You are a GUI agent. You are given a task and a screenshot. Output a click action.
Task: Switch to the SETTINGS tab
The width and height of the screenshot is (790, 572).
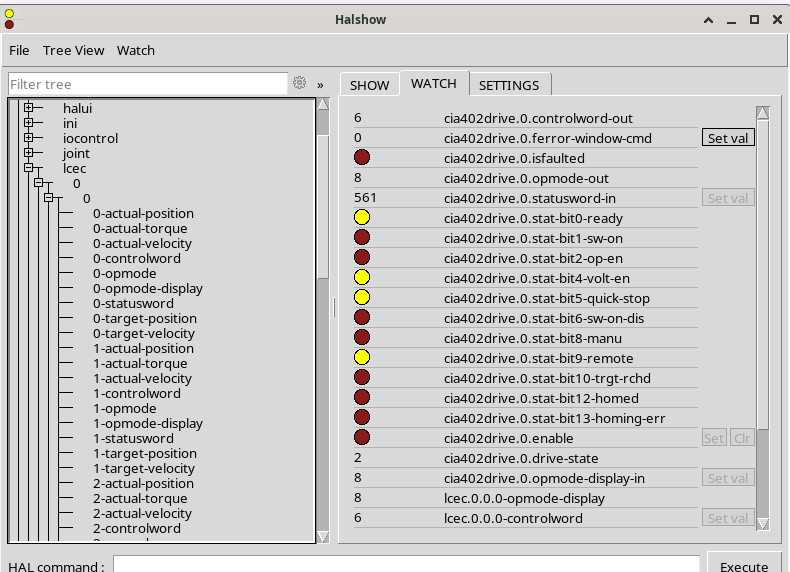(509, 85)
